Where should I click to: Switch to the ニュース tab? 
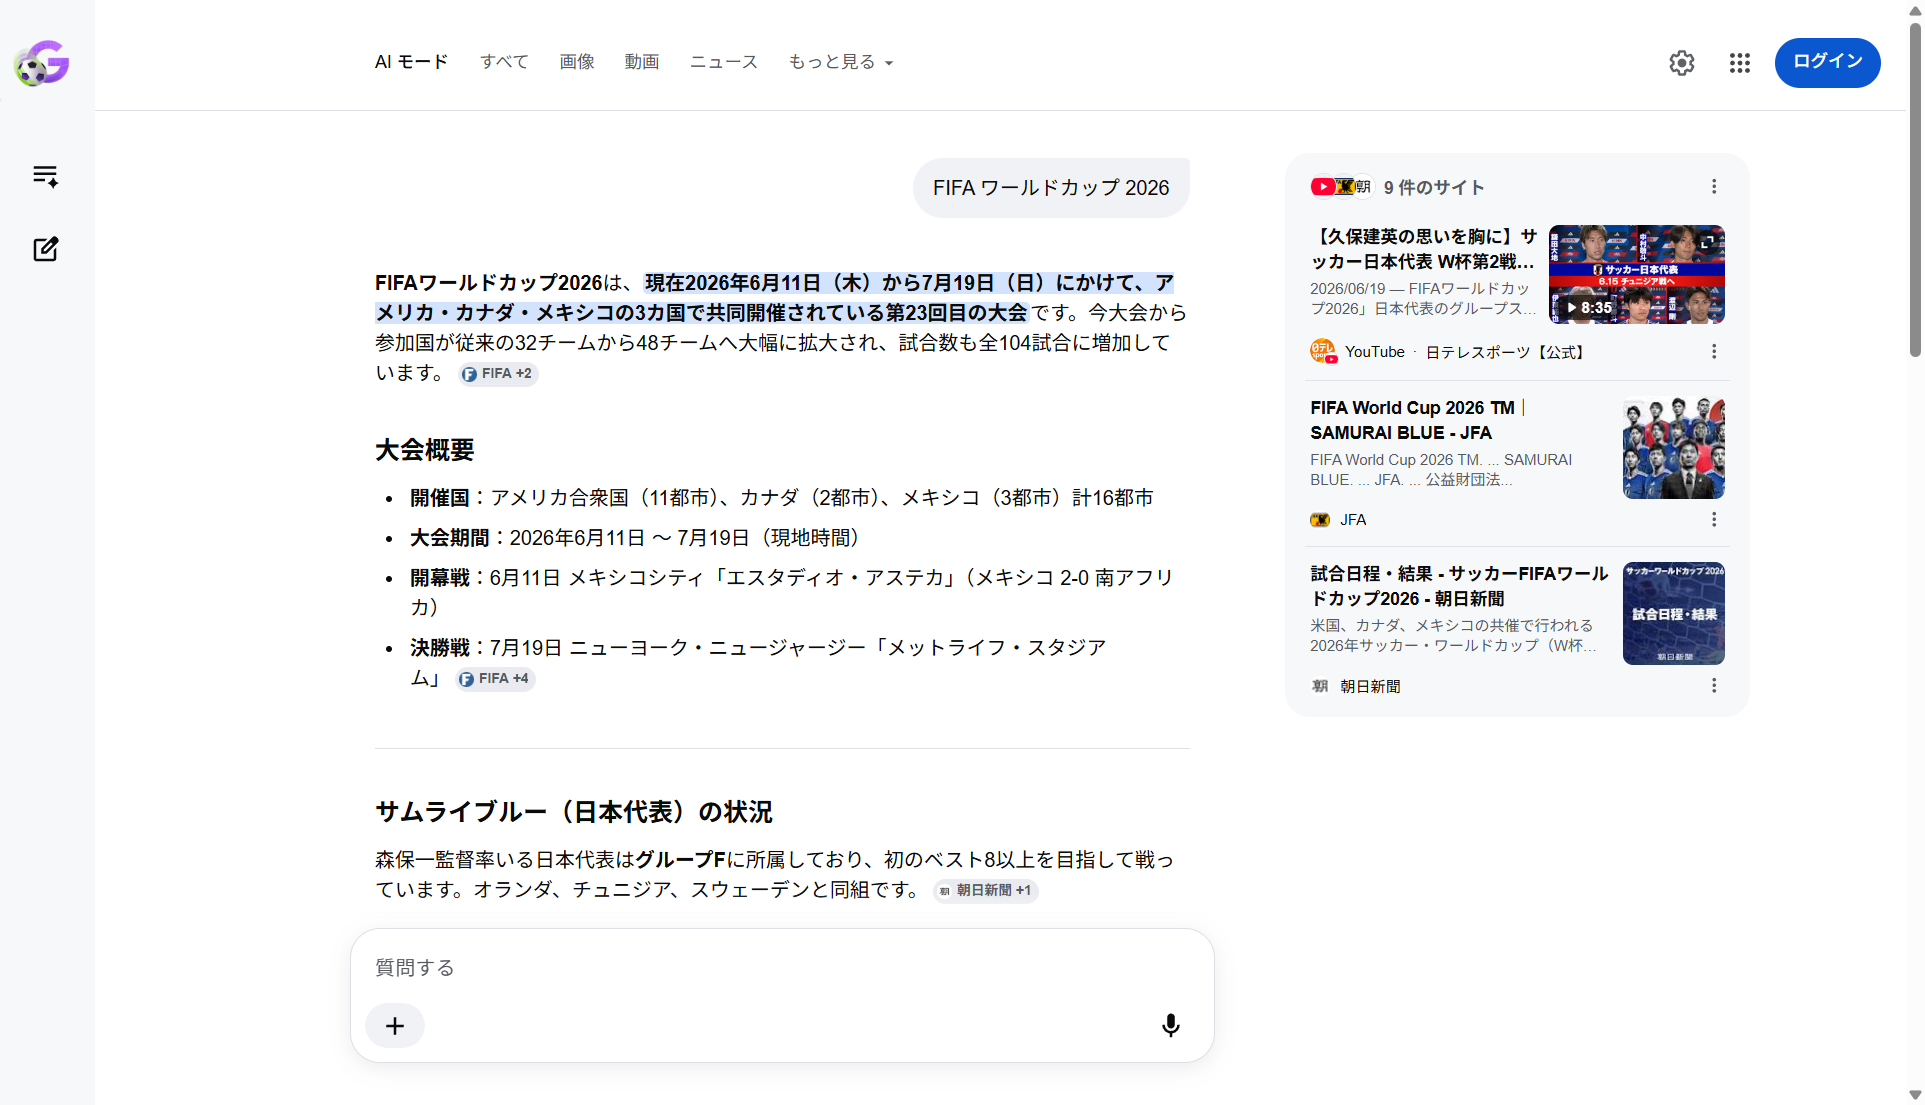pos(724,62)
